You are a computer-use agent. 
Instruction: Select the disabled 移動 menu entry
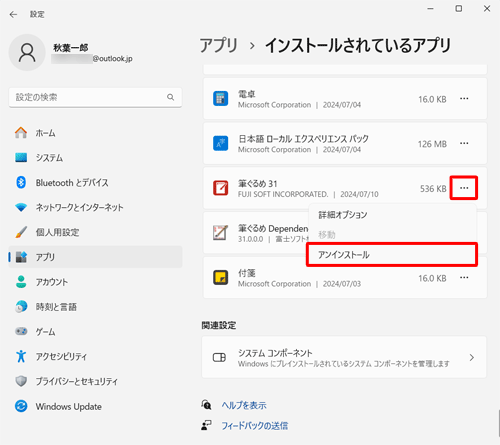[392, 235]
